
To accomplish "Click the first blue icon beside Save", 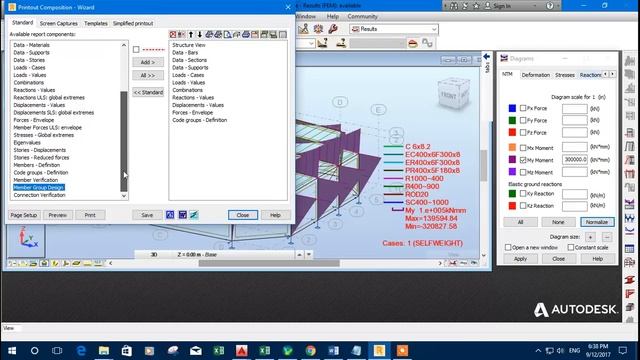I will 170,215.
